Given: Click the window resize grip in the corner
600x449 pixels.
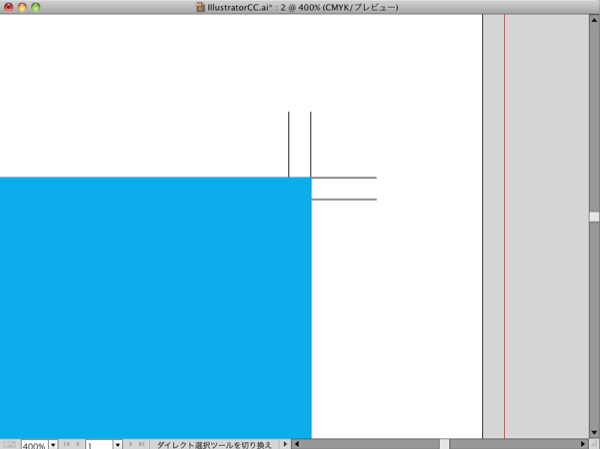Looking at the screenshot, I should pyautogui.click(x=594, y=444).
